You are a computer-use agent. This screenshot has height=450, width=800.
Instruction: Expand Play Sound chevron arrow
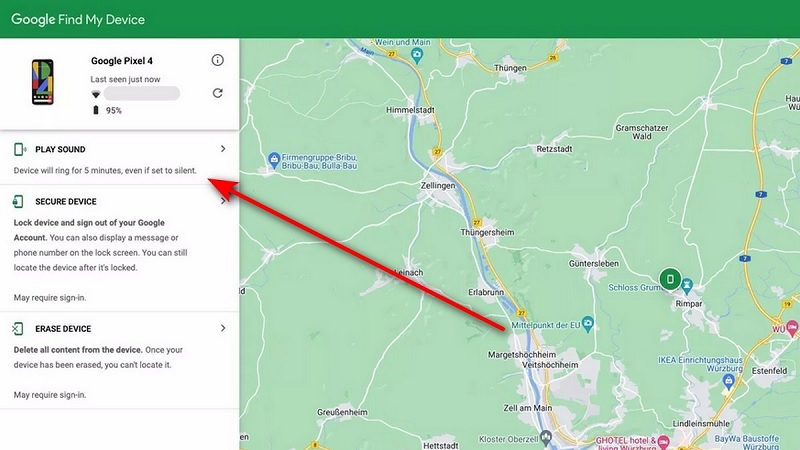[x=223, y=148]
